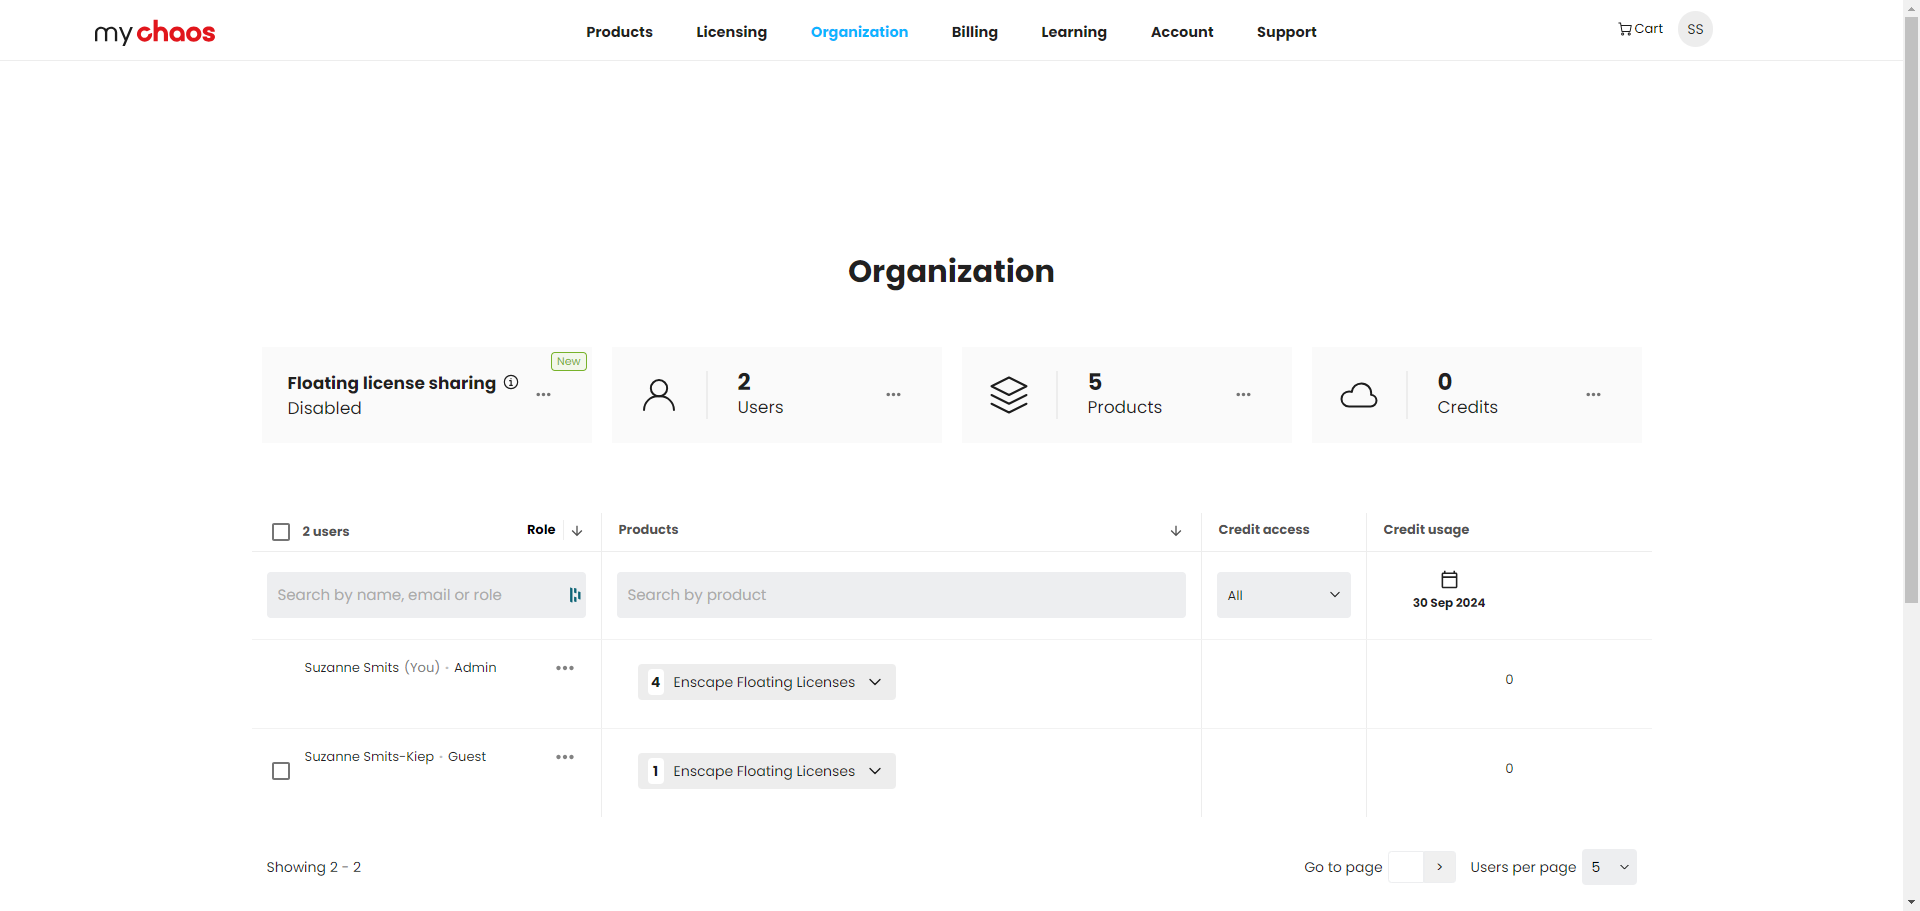Sort the Products column arrow

click(1176, 531)
